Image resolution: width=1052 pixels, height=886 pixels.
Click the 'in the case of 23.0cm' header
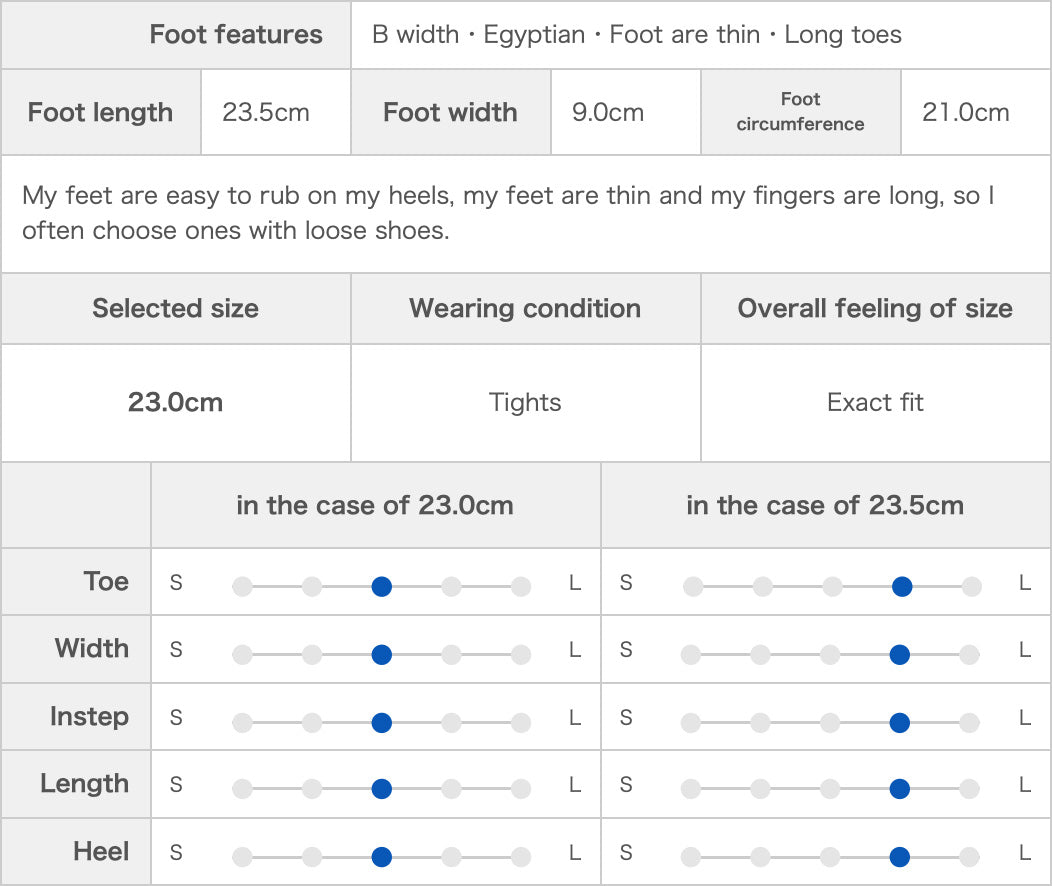tap(376, 505)
